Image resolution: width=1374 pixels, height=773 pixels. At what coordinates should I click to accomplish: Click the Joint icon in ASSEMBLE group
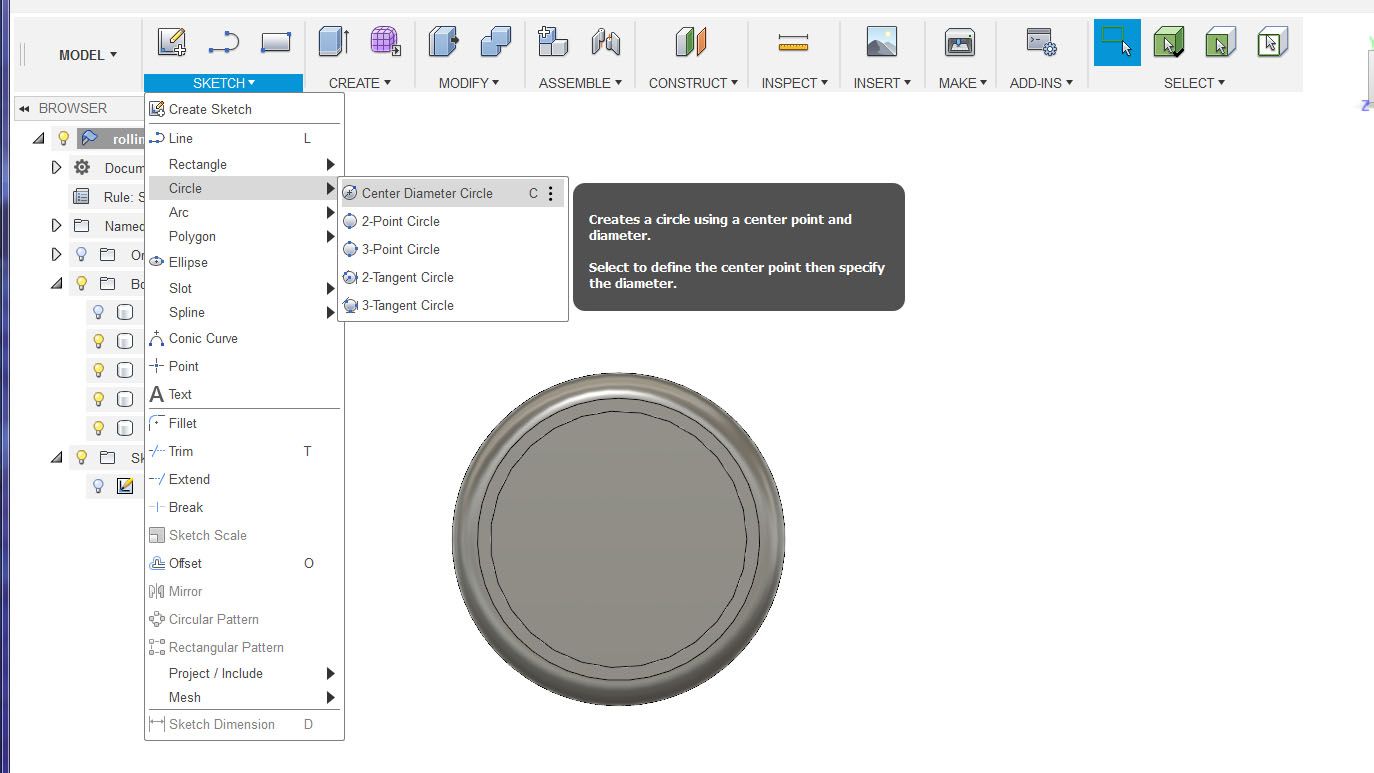[x=605, y=42]
